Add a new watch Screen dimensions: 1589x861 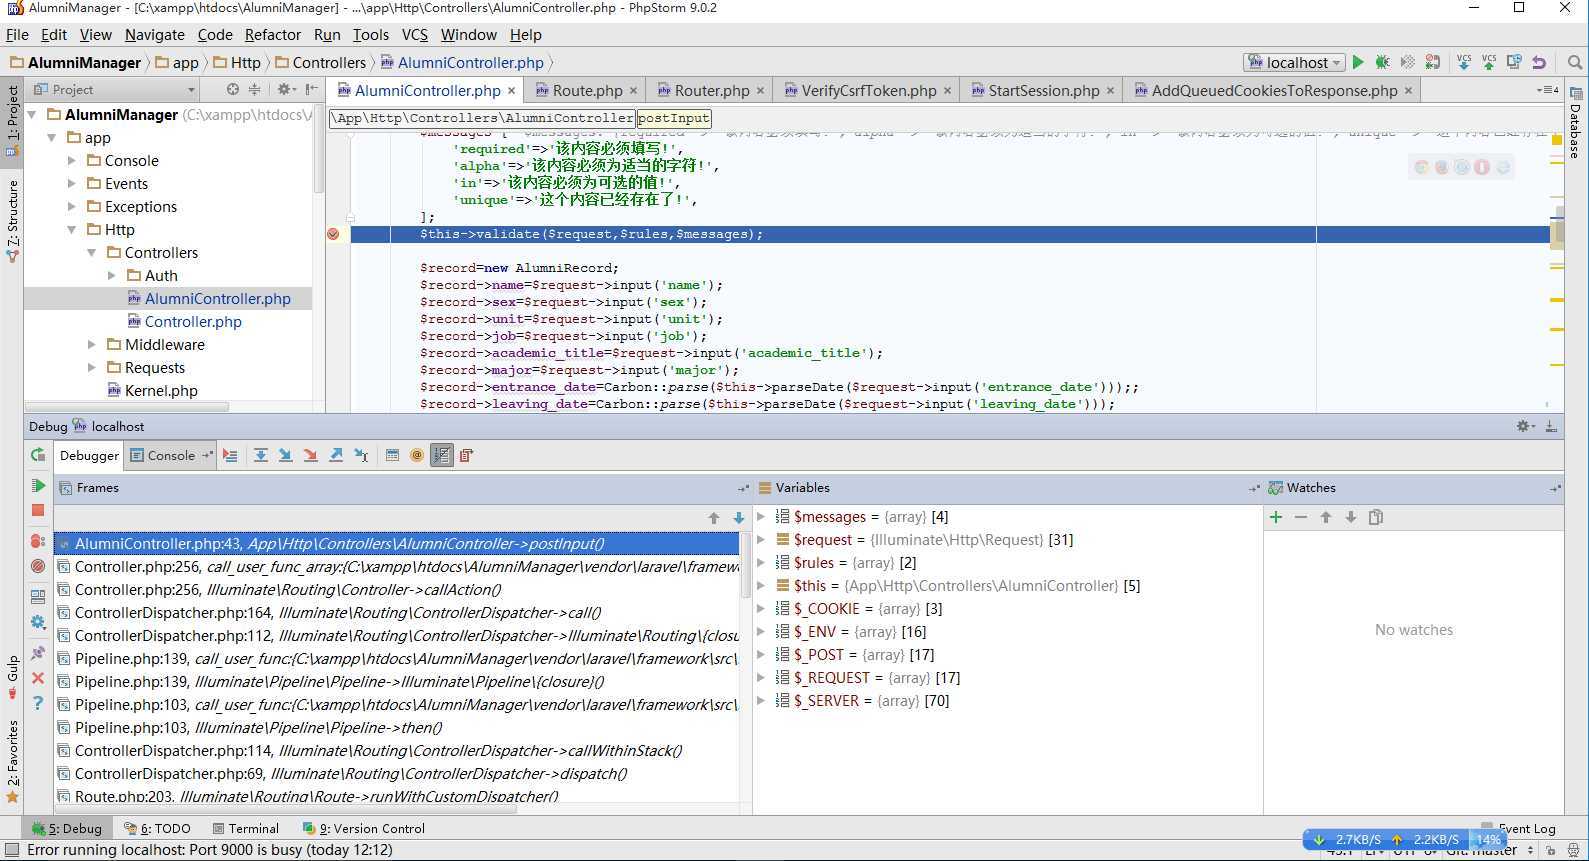click(1276, 517)
